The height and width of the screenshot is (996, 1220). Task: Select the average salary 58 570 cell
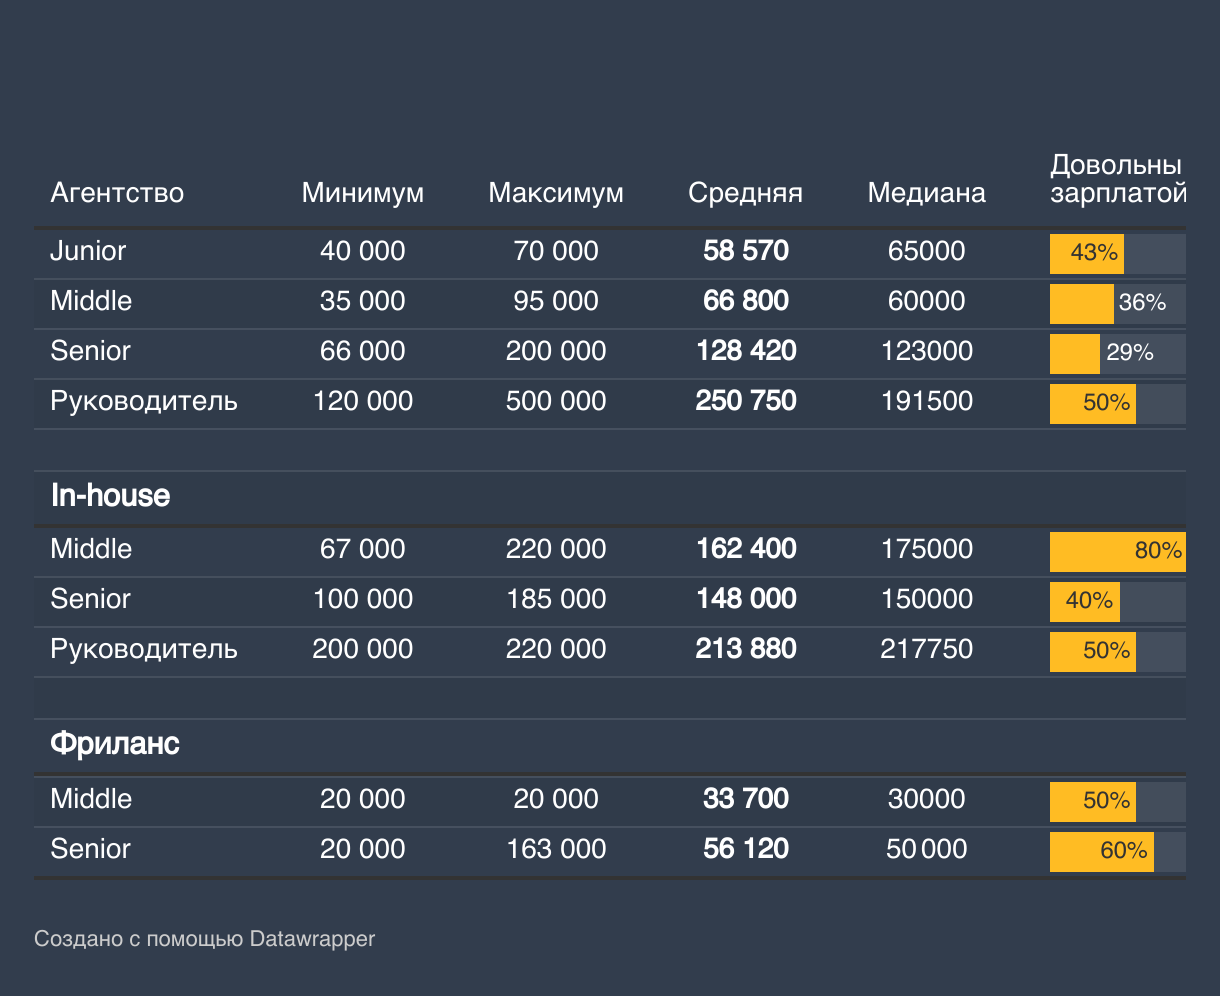(746, 251)
